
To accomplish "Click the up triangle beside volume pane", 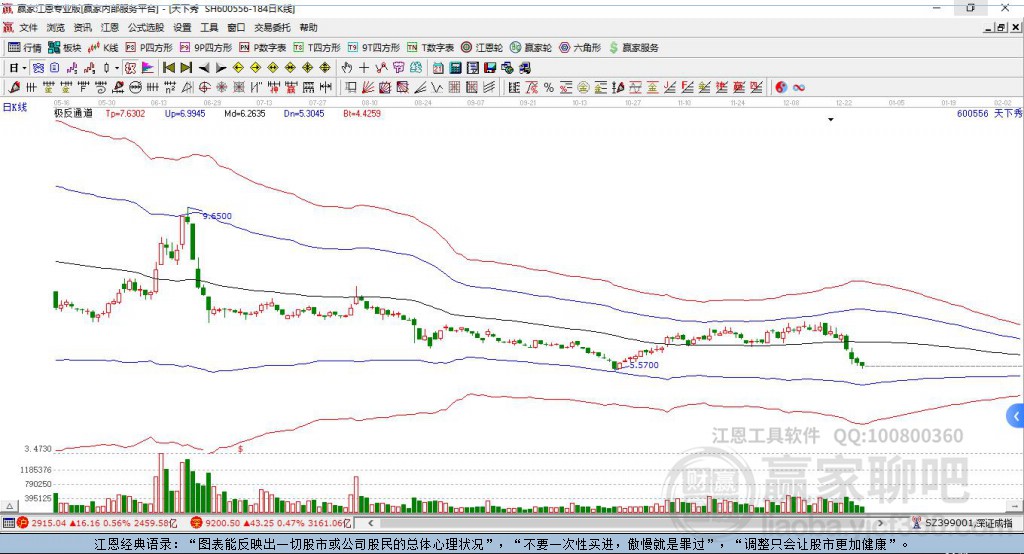I will [9, 506].
